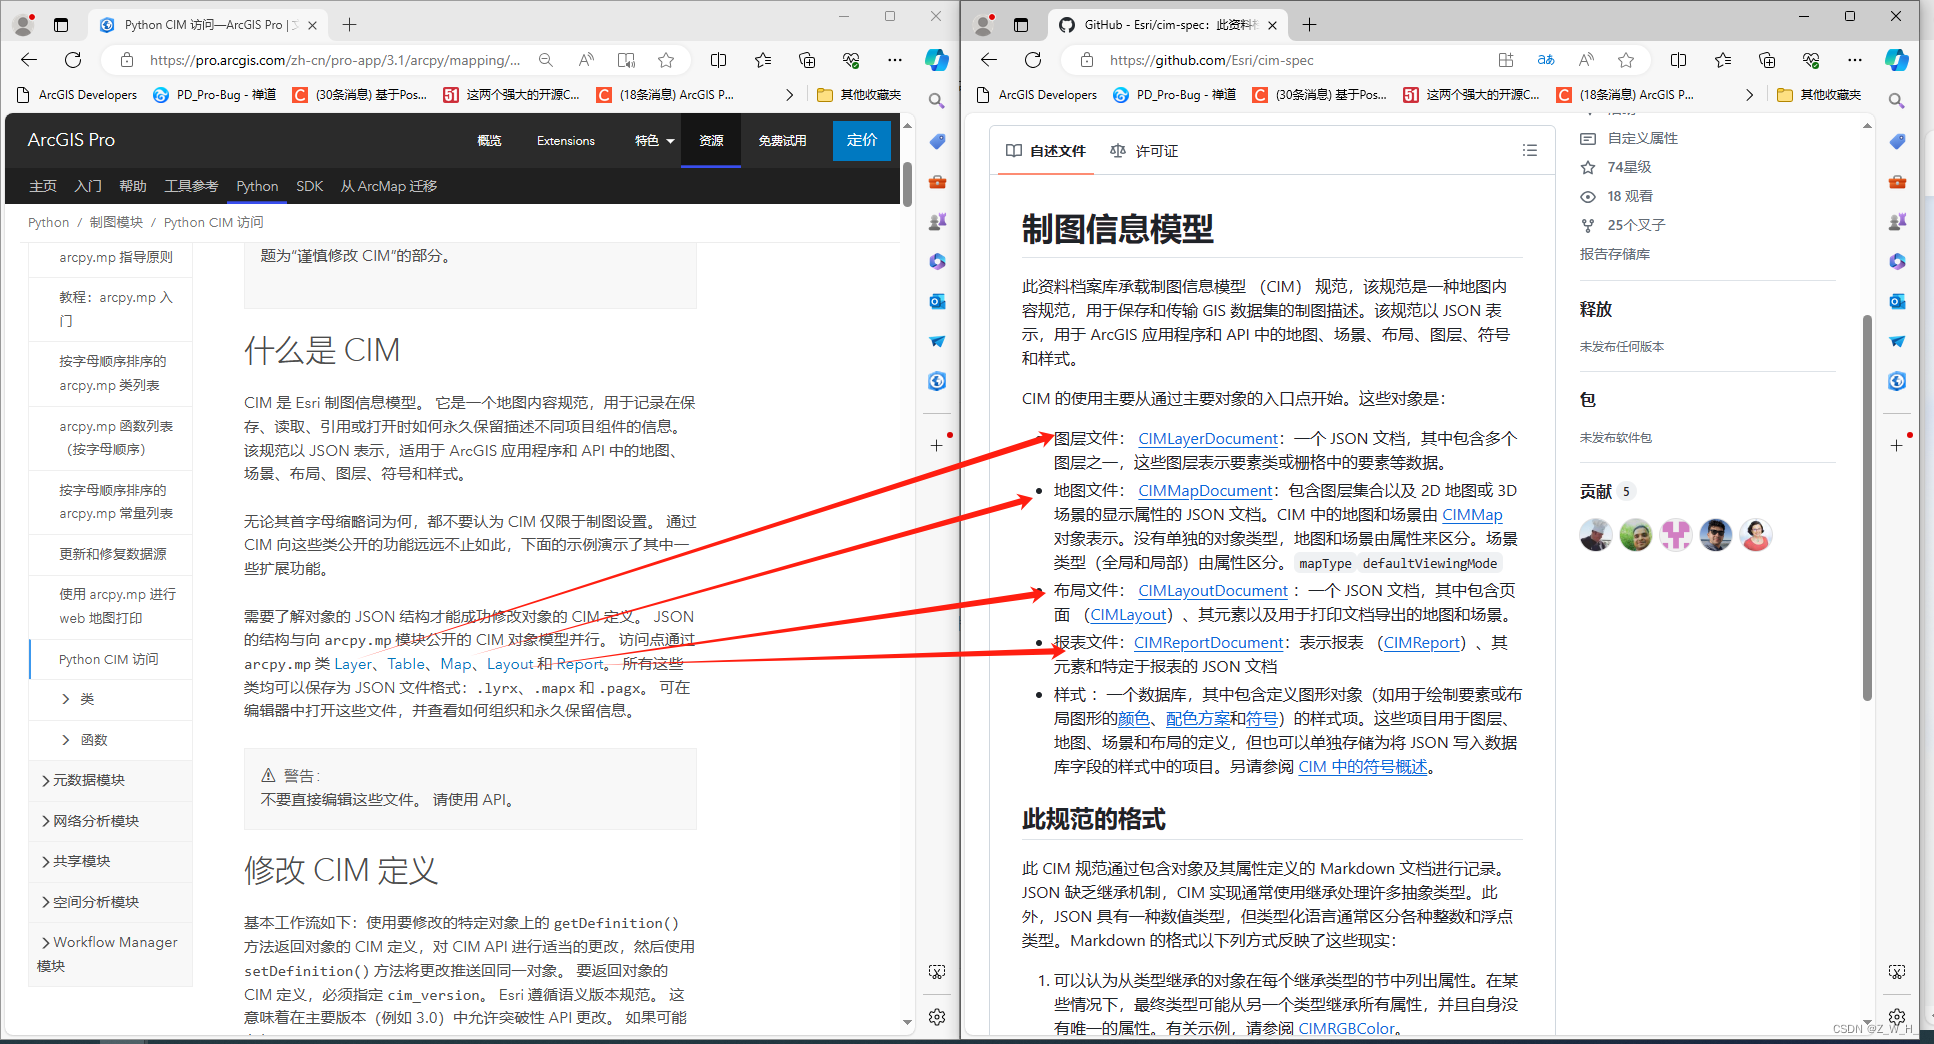
Task: Open ArcGIS Developers bookmark in GitHub window
Action: click(1037, 95)
